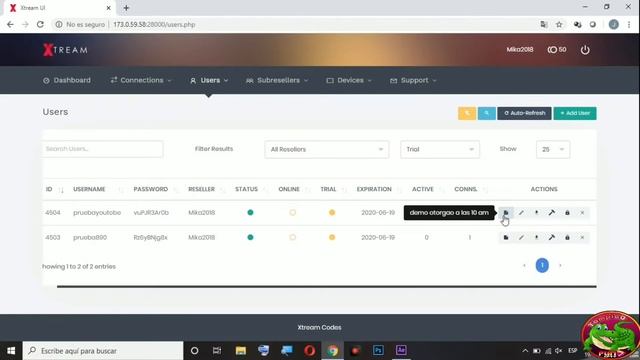Select the Xtream UI browser tab

click(60, 8)
